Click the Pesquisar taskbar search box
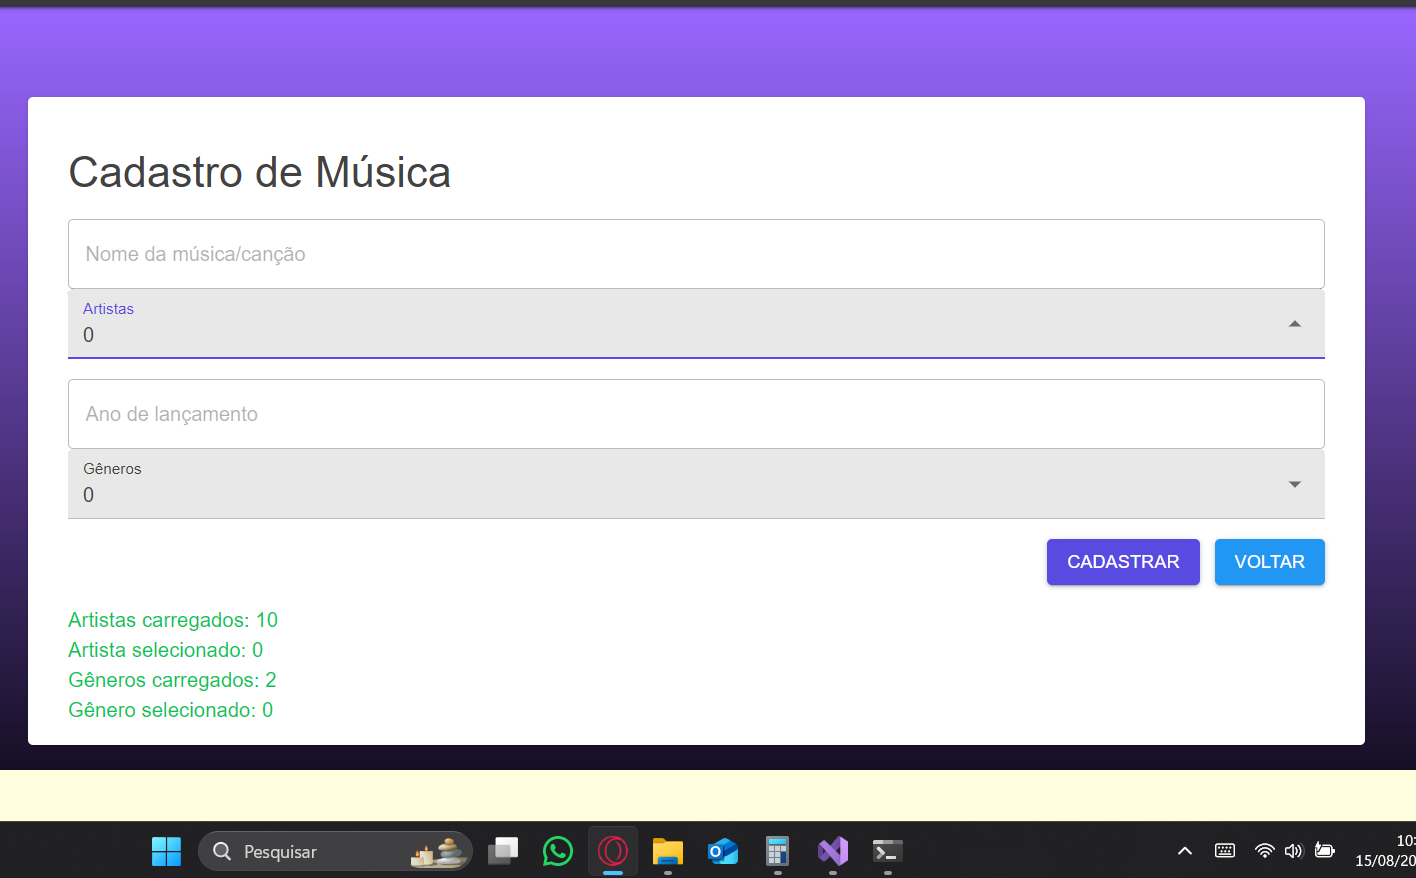The image size is (1416, 878). point(335,851)
